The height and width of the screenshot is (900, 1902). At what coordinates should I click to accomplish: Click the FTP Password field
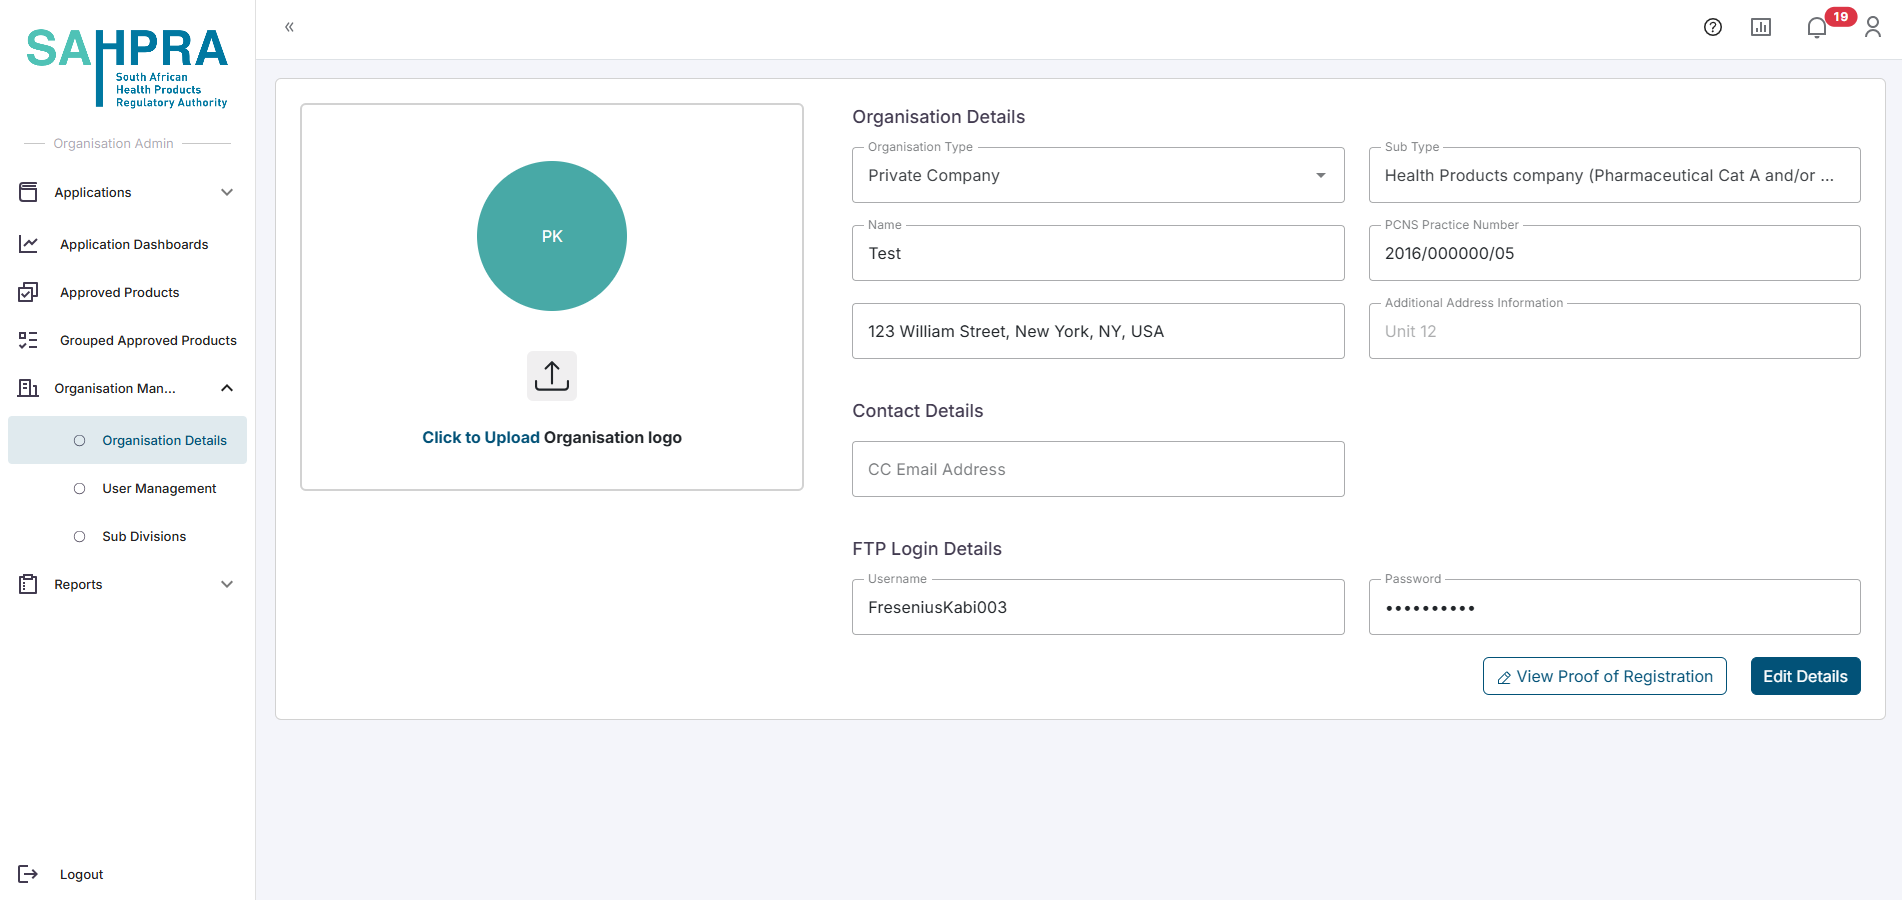click(x=1614, y=607)
